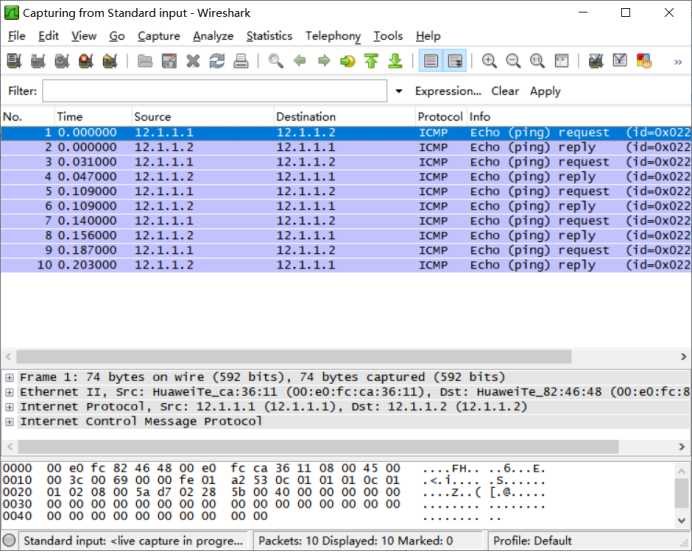Viewport: 692px width, 552px height.
Task: Jump to the first packet icon
Action: (372, 61)
